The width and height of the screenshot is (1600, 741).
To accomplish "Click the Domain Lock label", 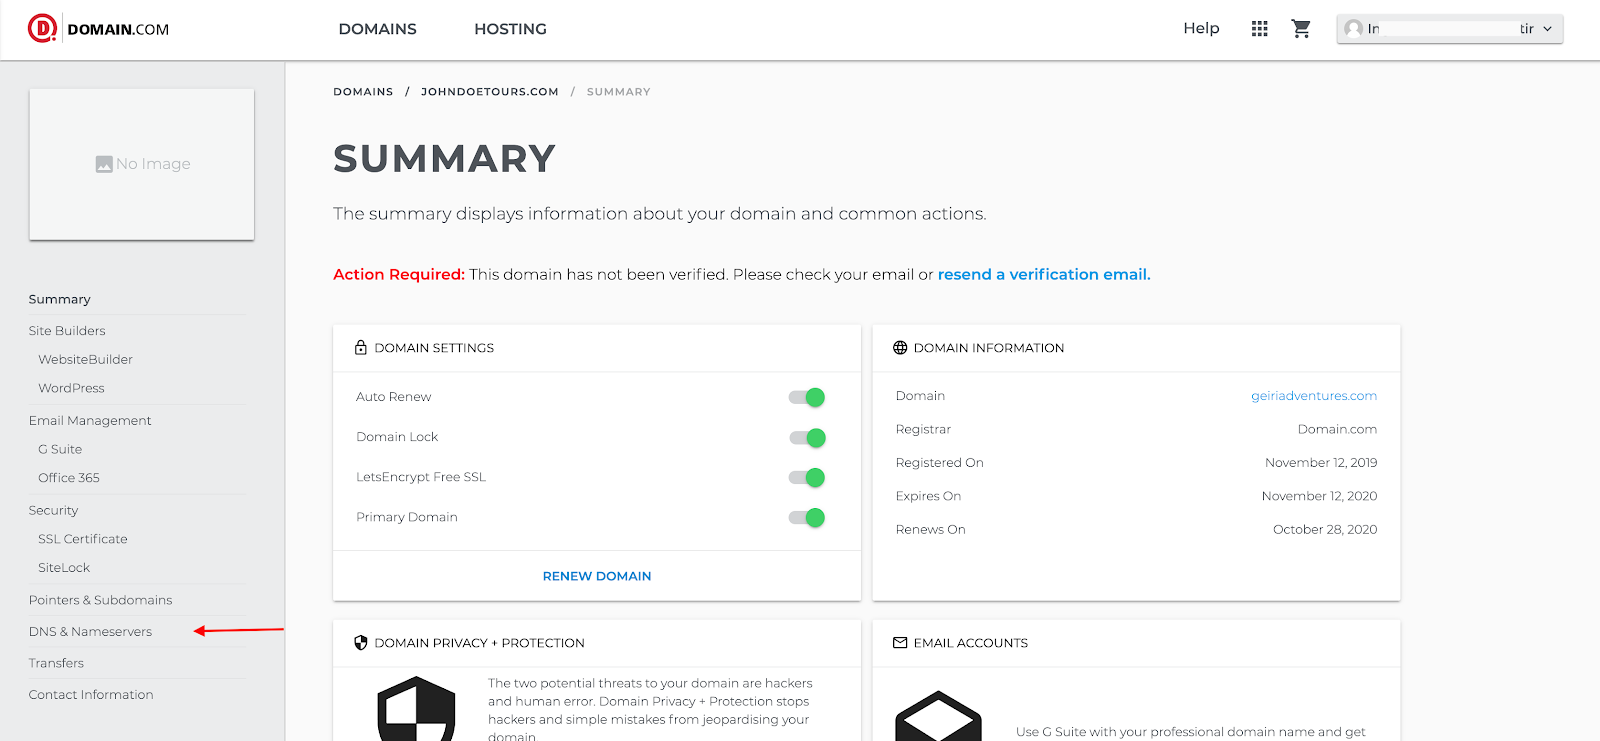I will point(397,437).
